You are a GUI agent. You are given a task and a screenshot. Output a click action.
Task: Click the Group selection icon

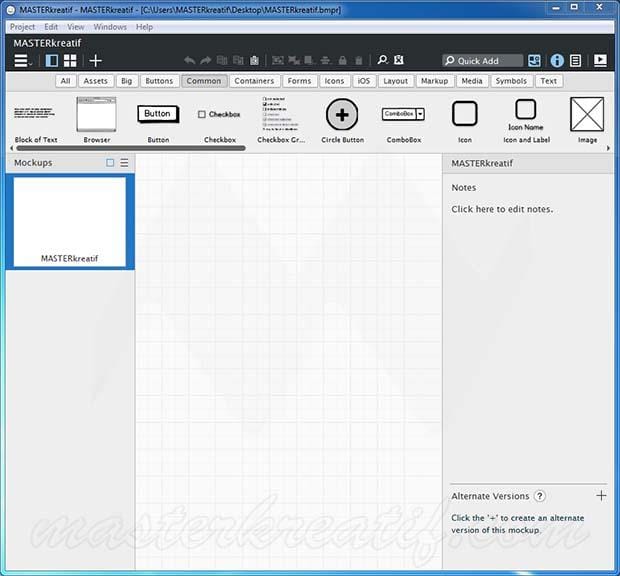click(x=278, y=60)
